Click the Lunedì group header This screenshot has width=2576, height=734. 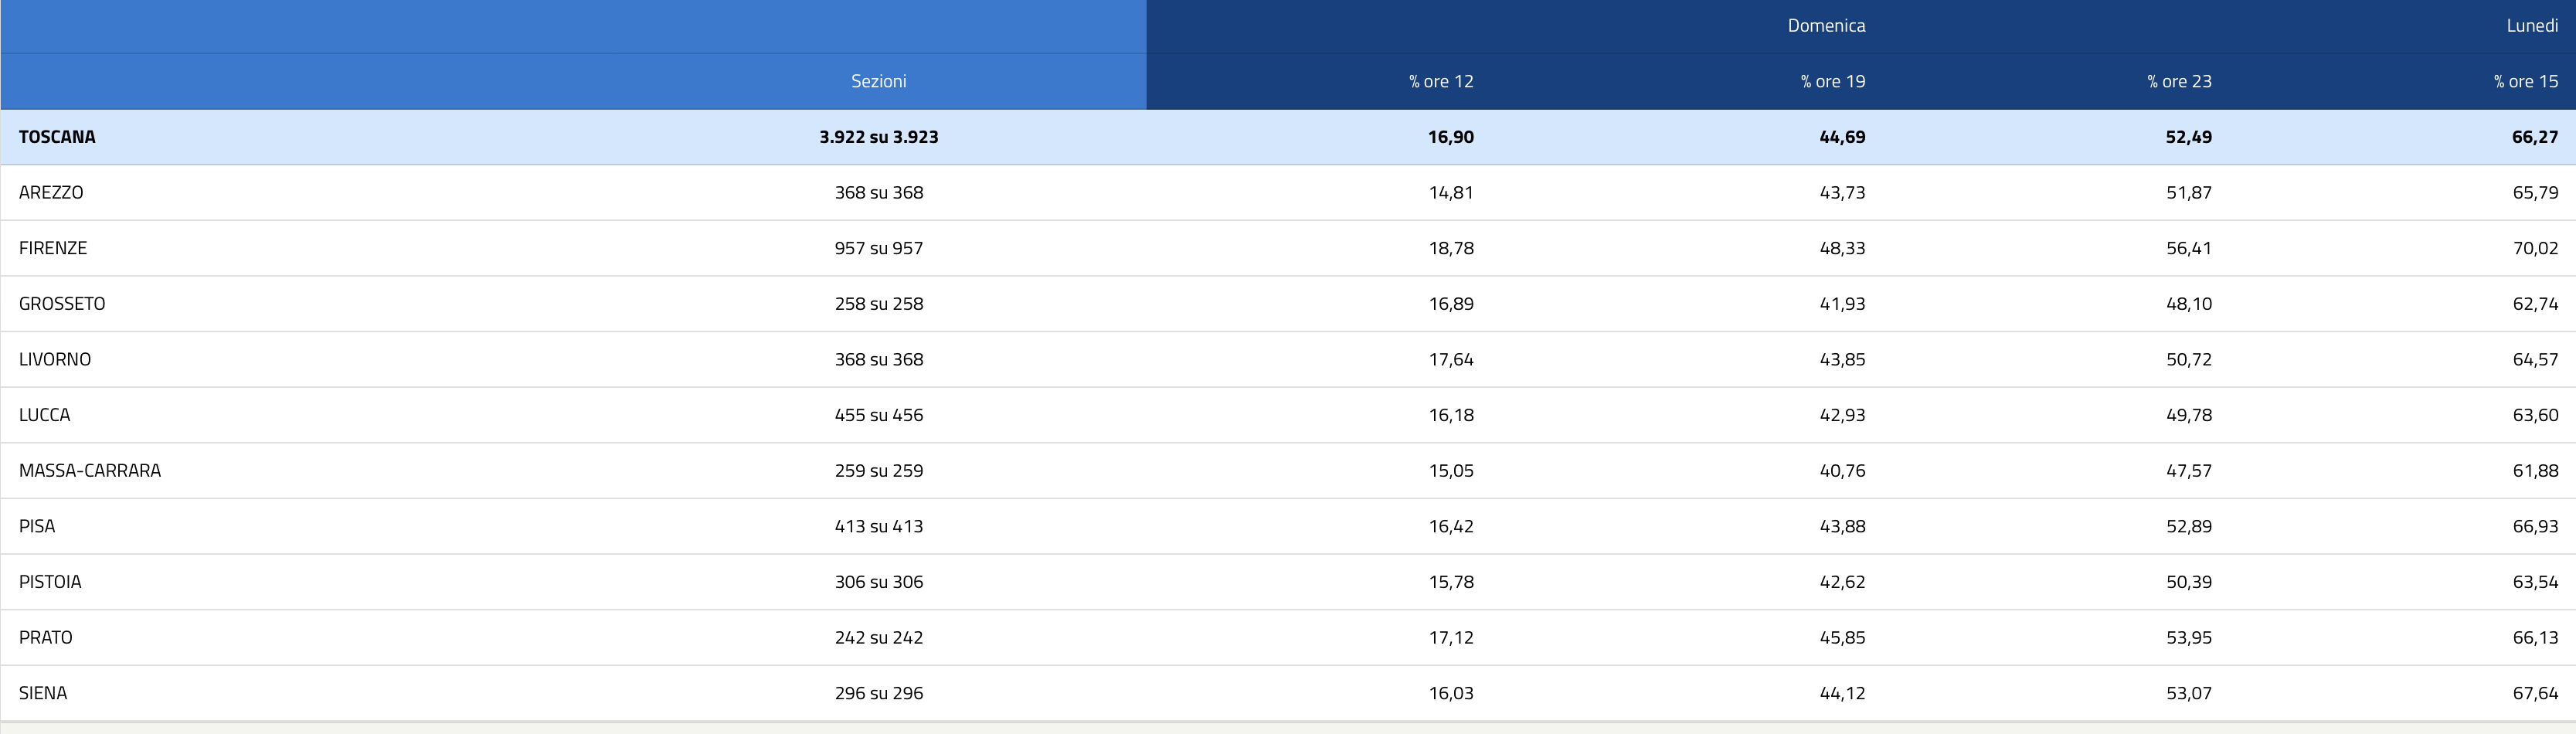pyautogui.click(x=2531, y=26)
